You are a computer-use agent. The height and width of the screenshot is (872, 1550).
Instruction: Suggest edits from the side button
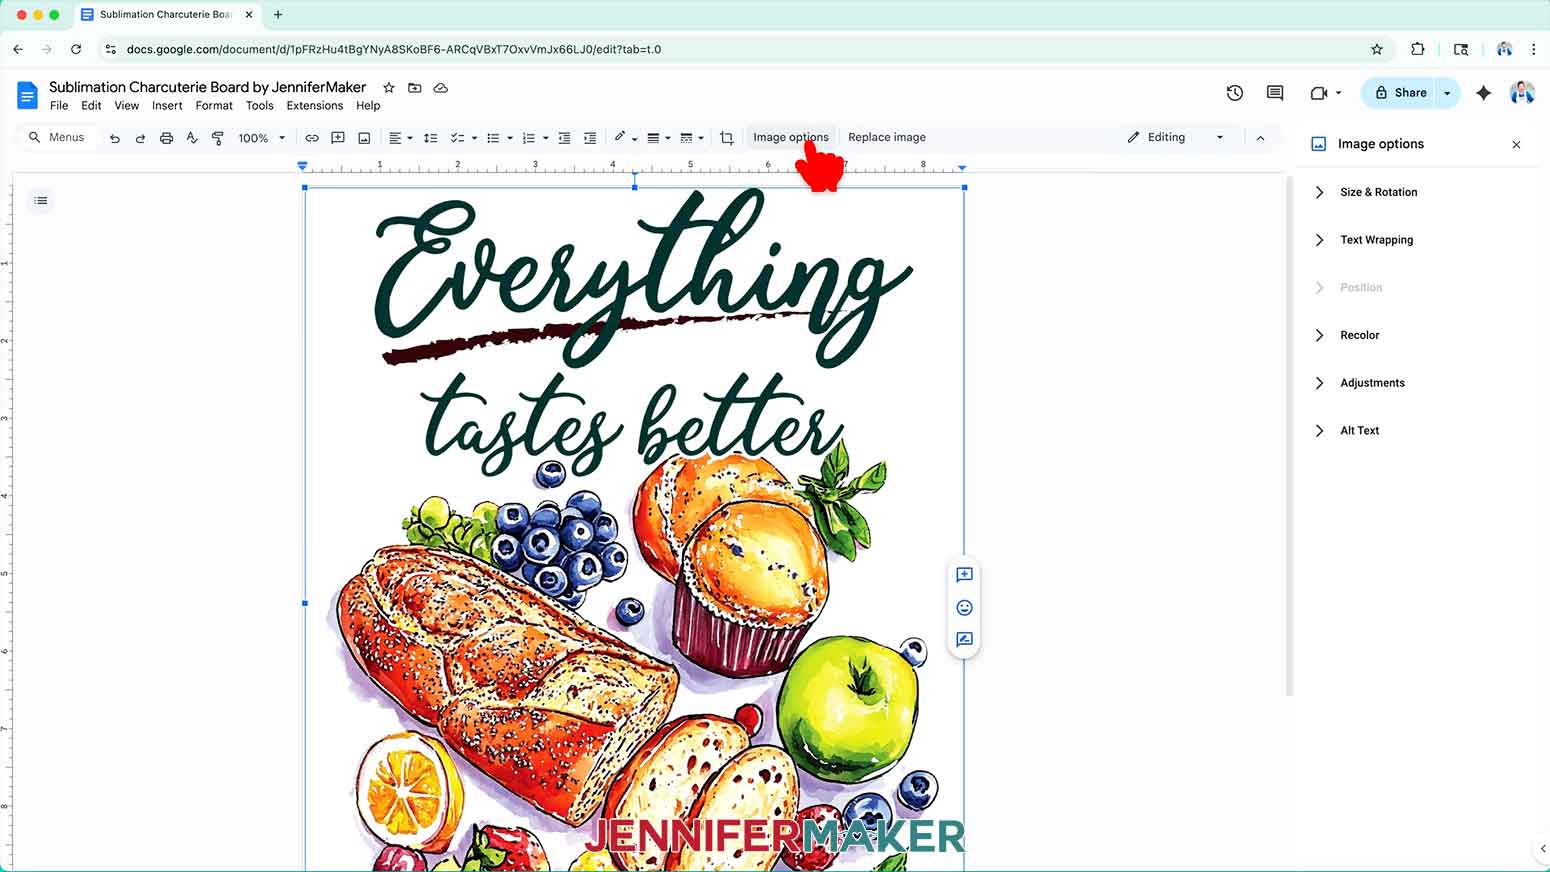pyautogui.click(x=964, y=639)
